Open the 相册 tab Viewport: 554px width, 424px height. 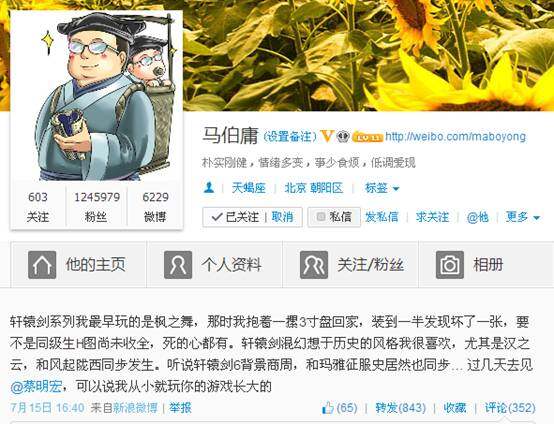coord(486,265)
